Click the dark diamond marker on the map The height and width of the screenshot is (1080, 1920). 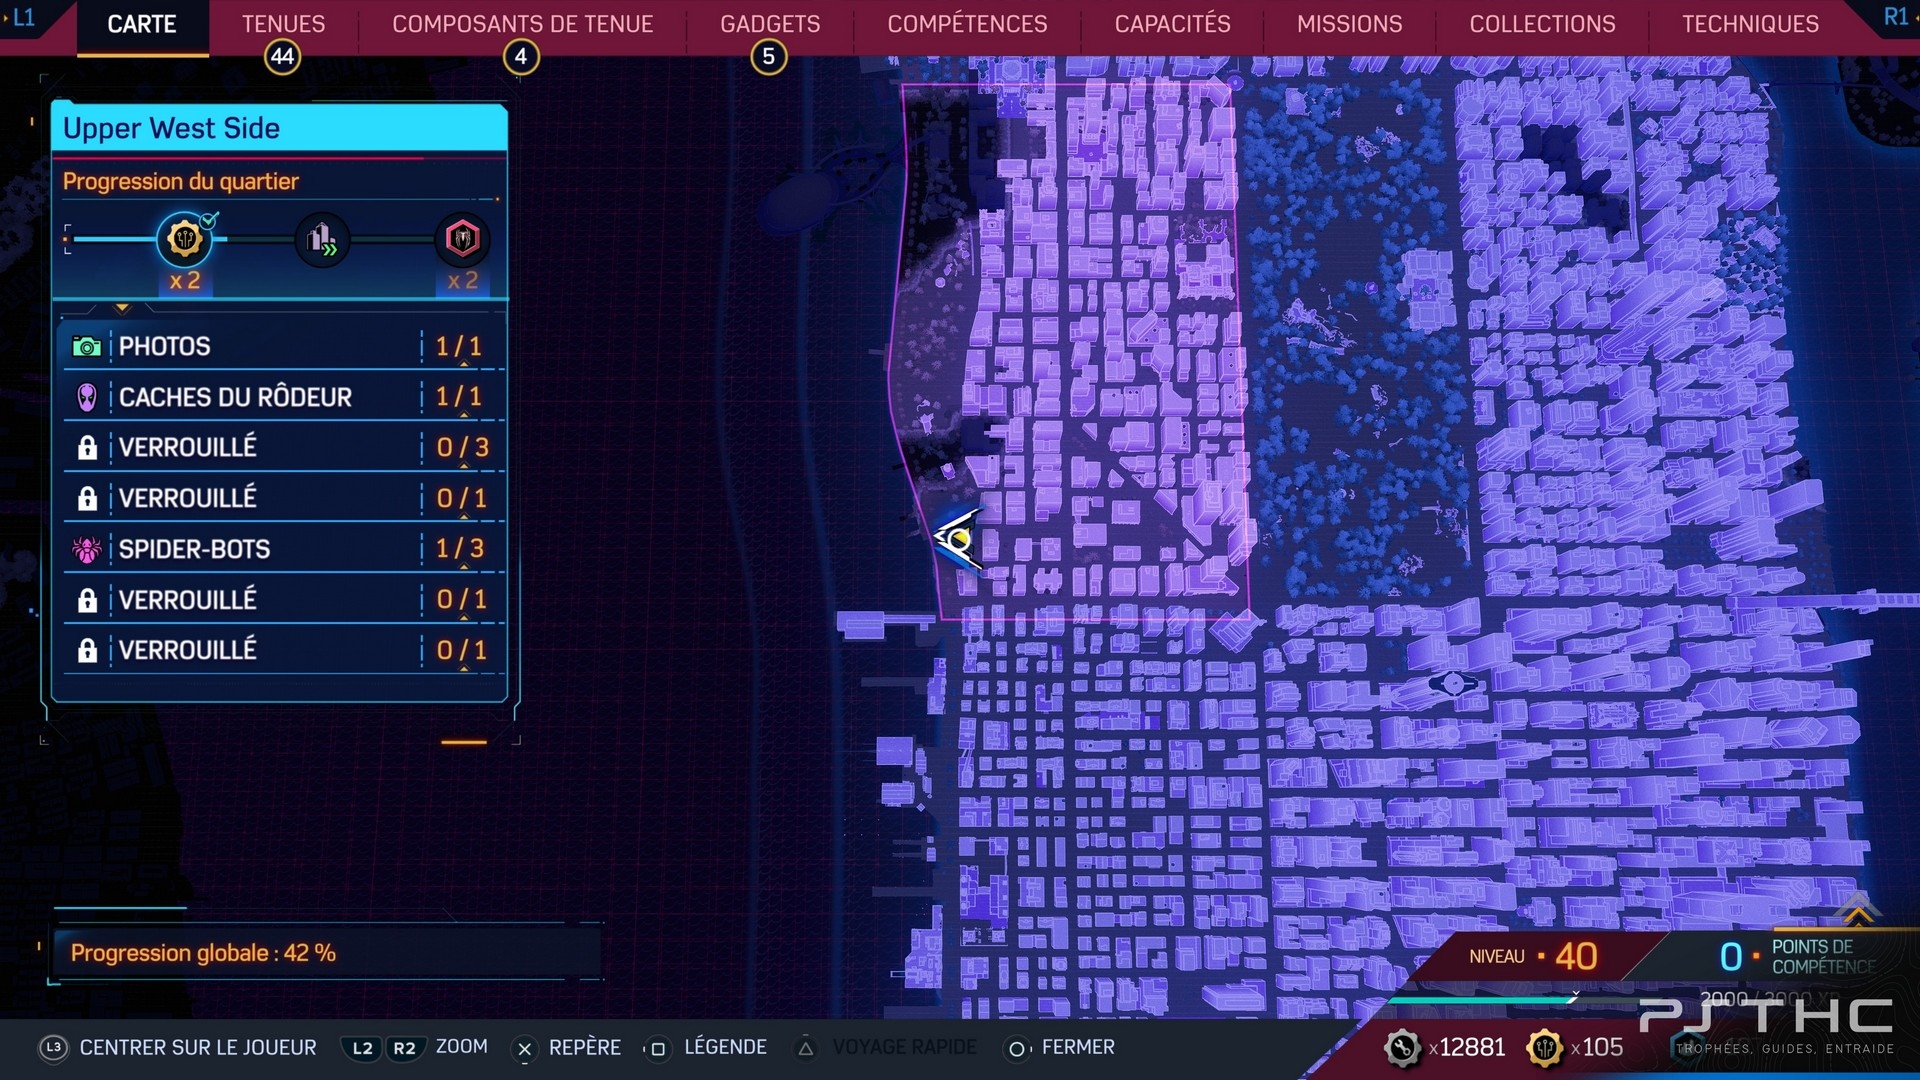[x=1453, y=684]
